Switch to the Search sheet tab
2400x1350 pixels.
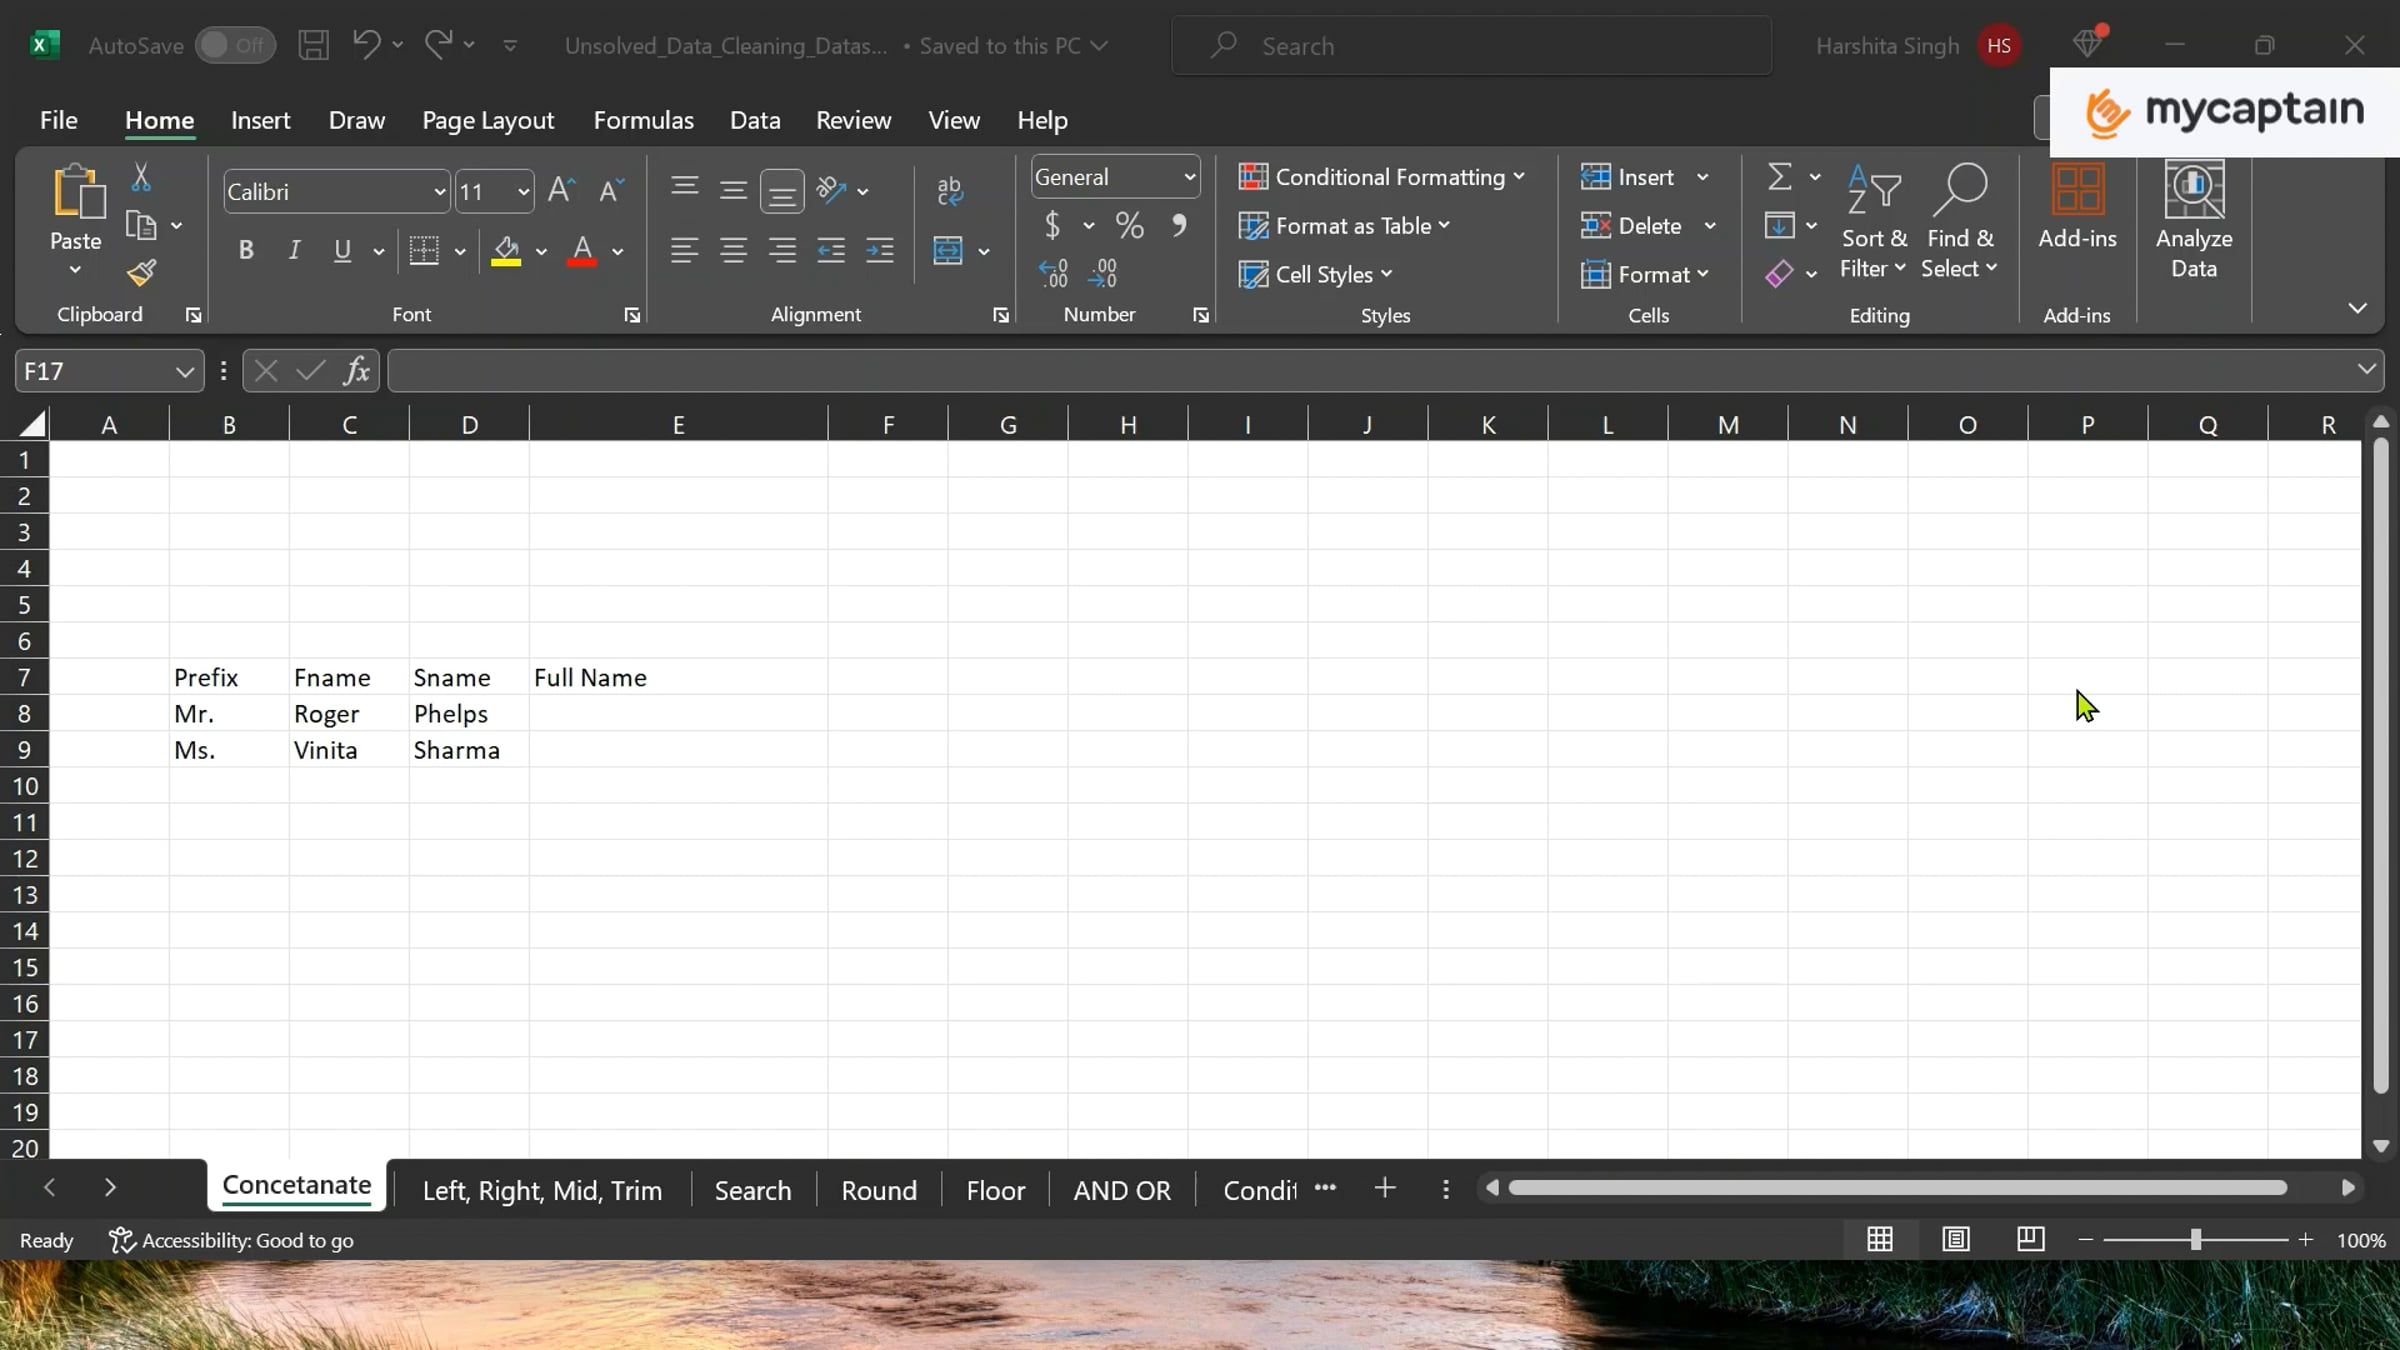[x=752, y=1190]
